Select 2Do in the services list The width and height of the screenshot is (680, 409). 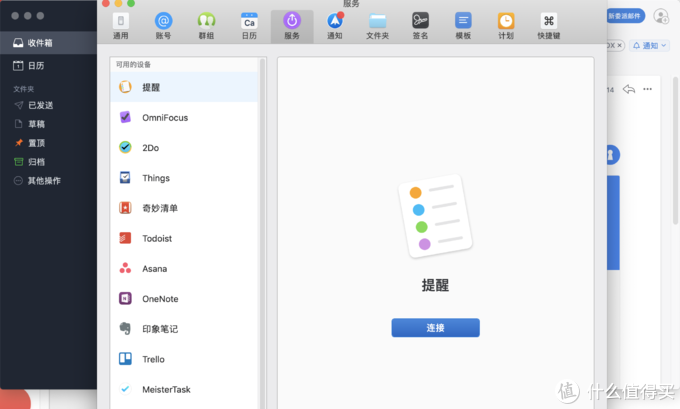(185, 147)
